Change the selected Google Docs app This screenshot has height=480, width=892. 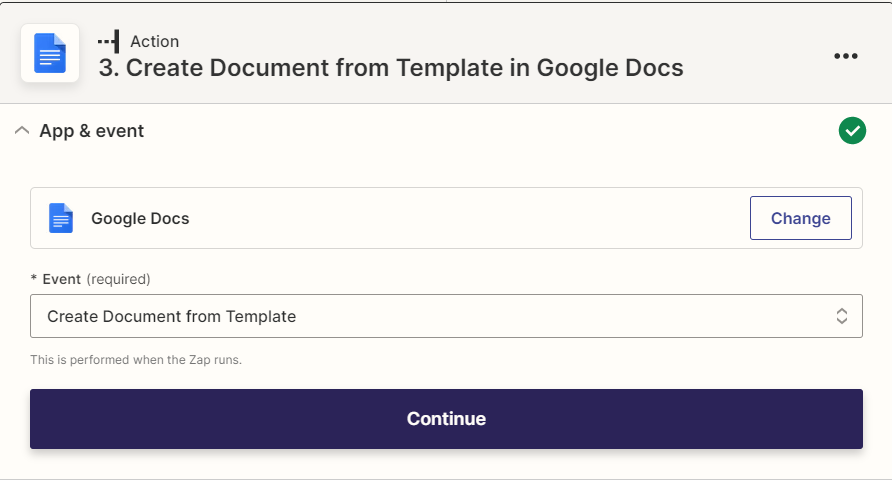tap(800, 218)
